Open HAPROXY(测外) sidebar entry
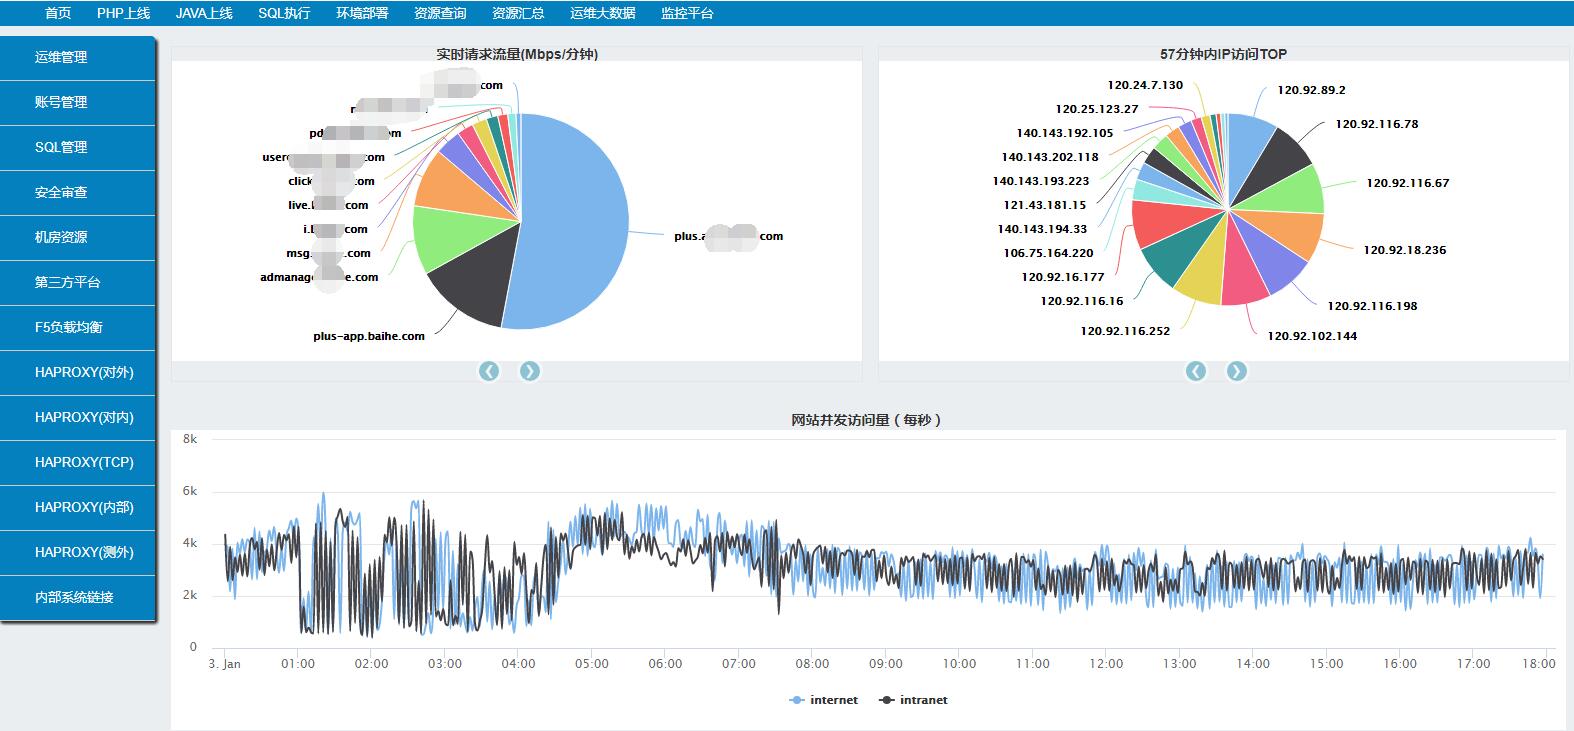Screen dimensions: 1574x731 [x=78, y=553]
